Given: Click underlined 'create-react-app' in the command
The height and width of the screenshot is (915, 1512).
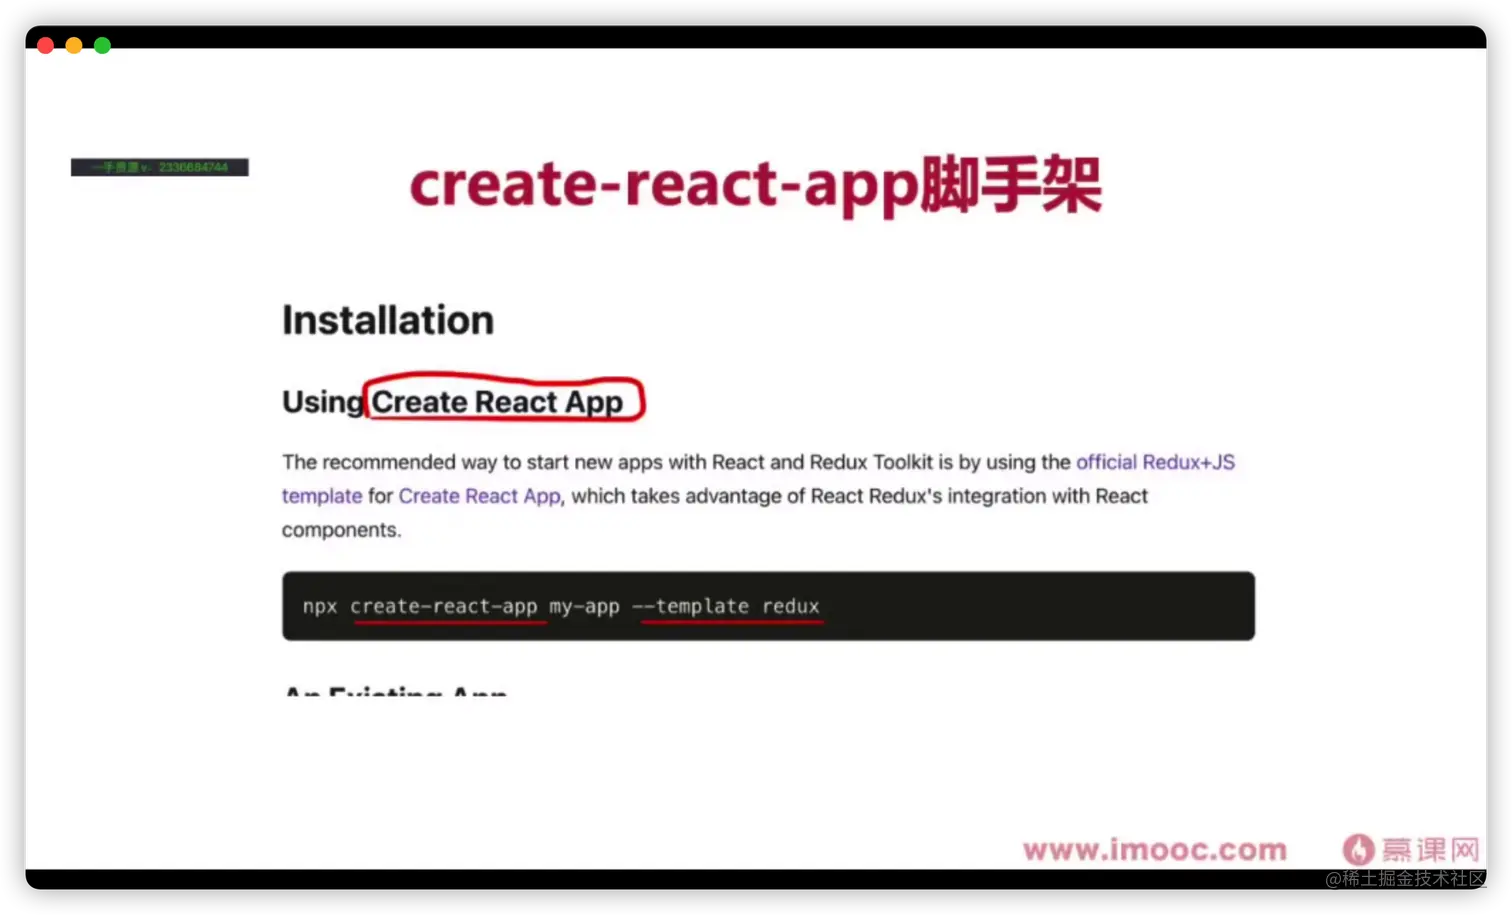Looking at the screenshot, I should coord(444,607).
